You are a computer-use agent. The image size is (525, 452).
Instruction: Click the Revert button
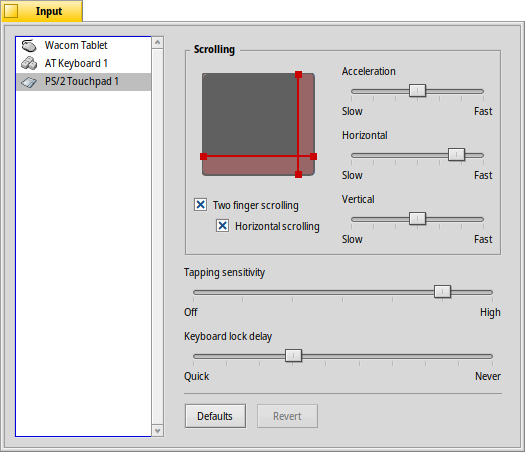tap(287, 416)
